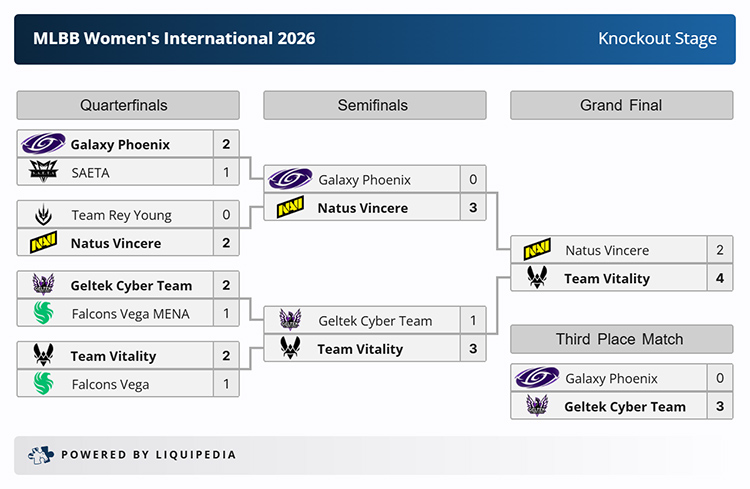The height and width of the screenshot is (489, 750).
Task: Select the Third Place Match header
Action: (x=621, y=339)
